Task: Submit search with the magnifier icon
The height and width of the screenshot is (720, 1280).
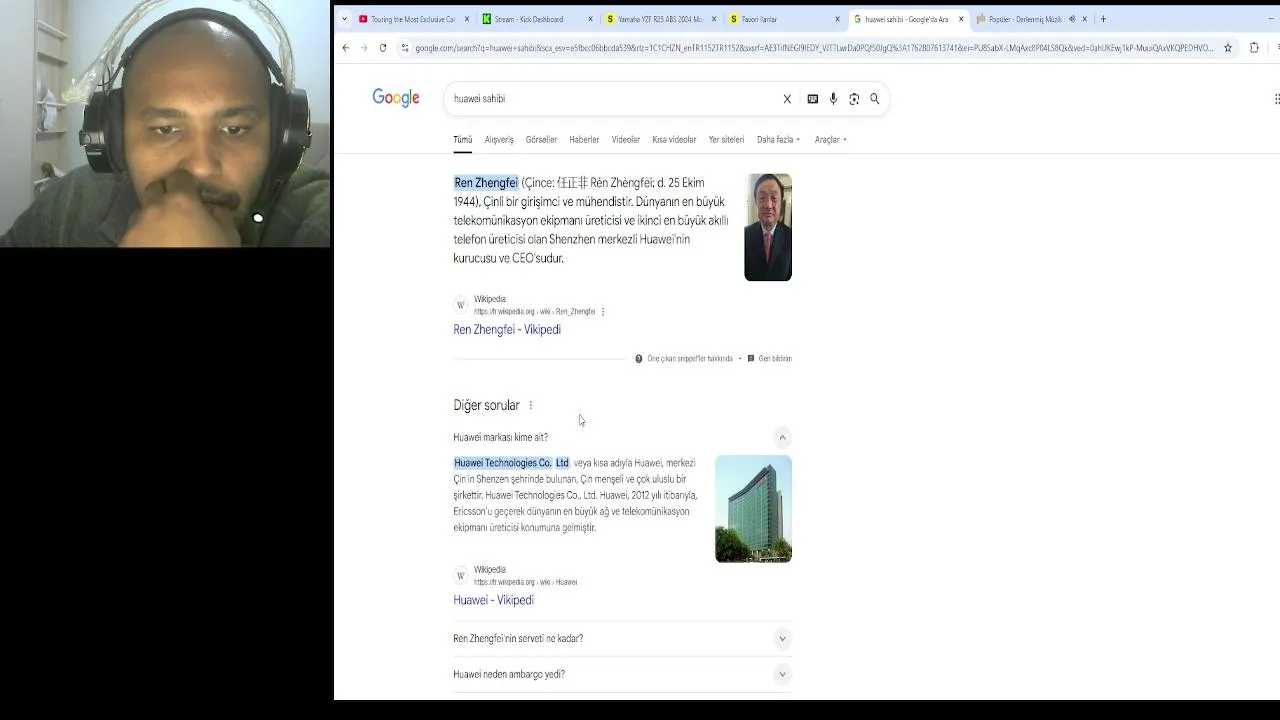Action: click(875, 99)
